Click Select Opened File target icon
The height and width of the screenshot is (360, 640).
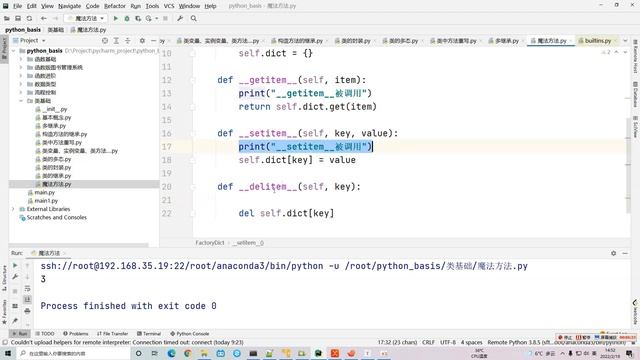coord(105,40)
